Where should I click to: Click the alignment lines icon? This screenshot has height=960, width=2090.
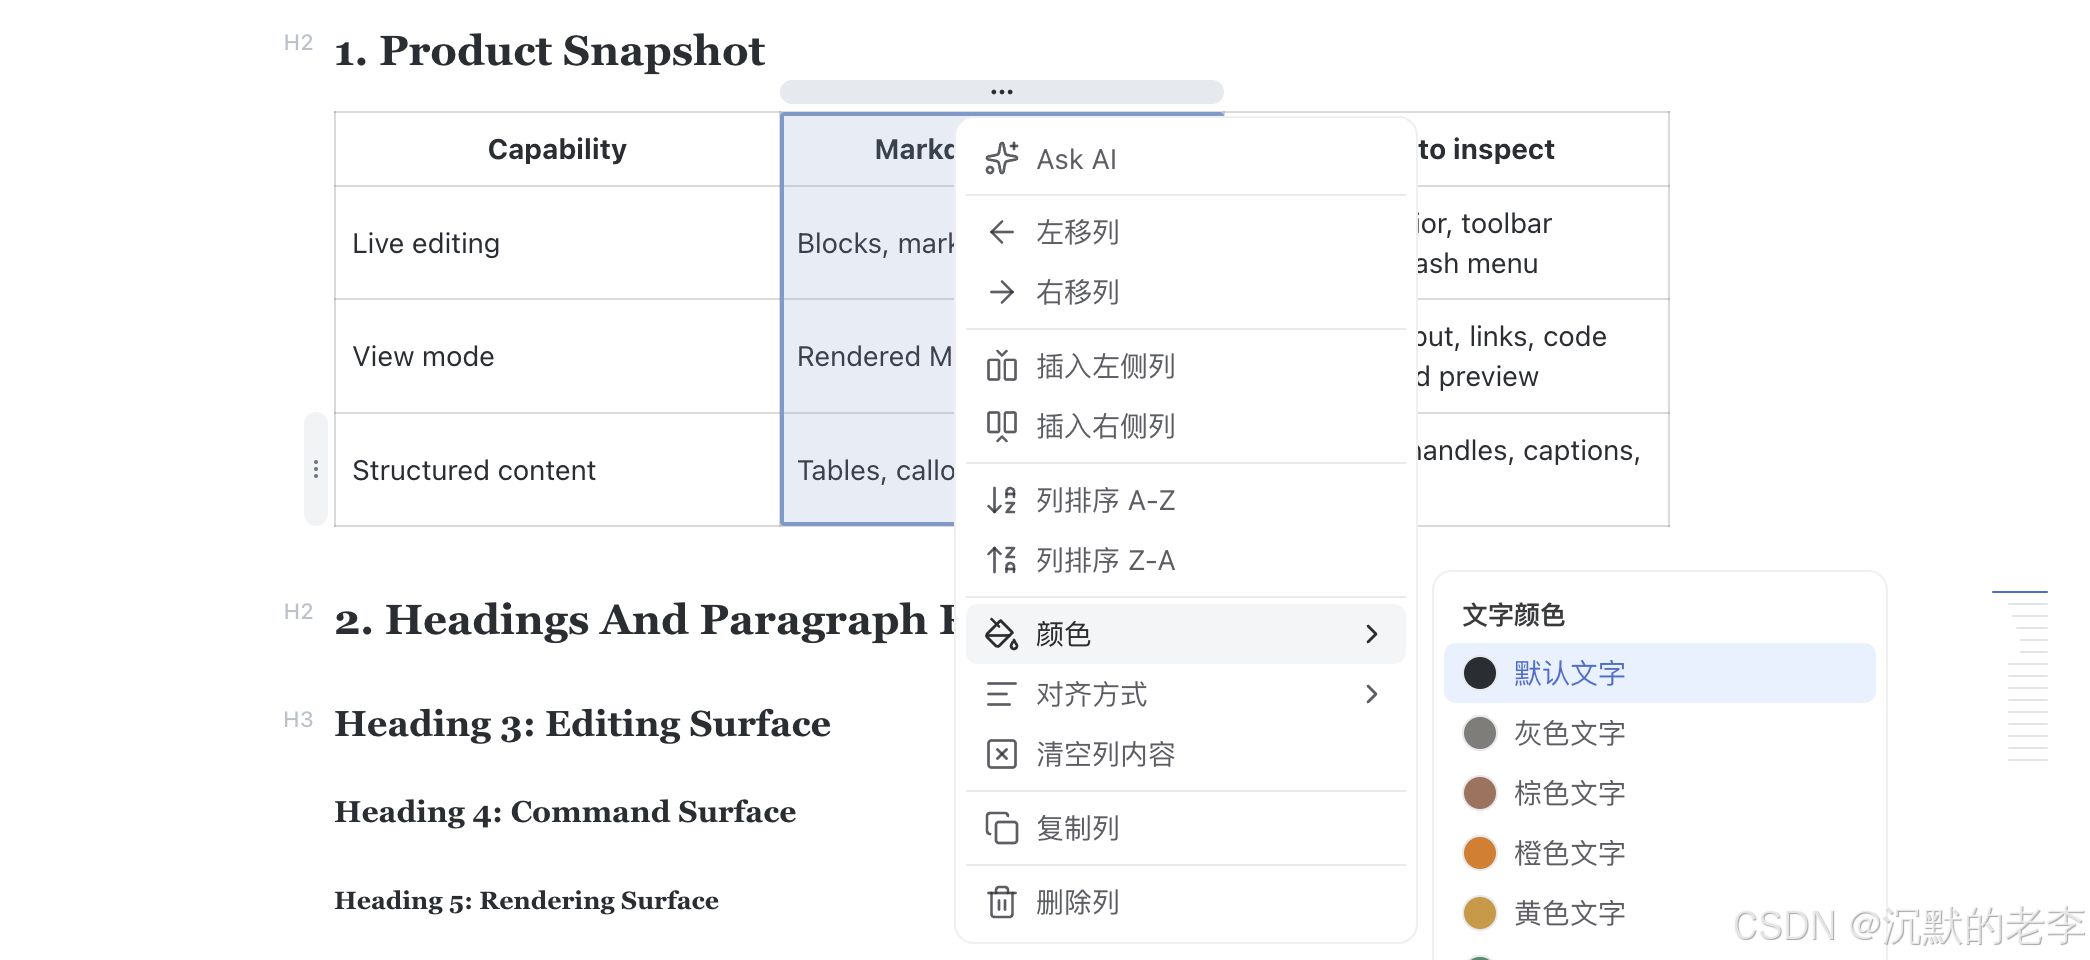coord(1002,694)
